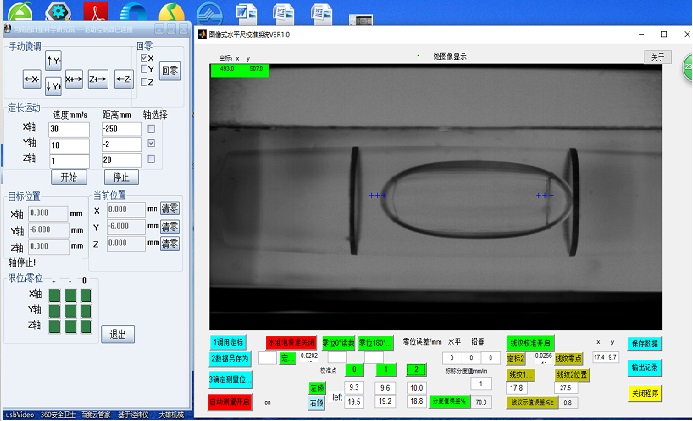Clear current Z position with 清零
This screenshot has width=693, height=421.
click(170, 243)
